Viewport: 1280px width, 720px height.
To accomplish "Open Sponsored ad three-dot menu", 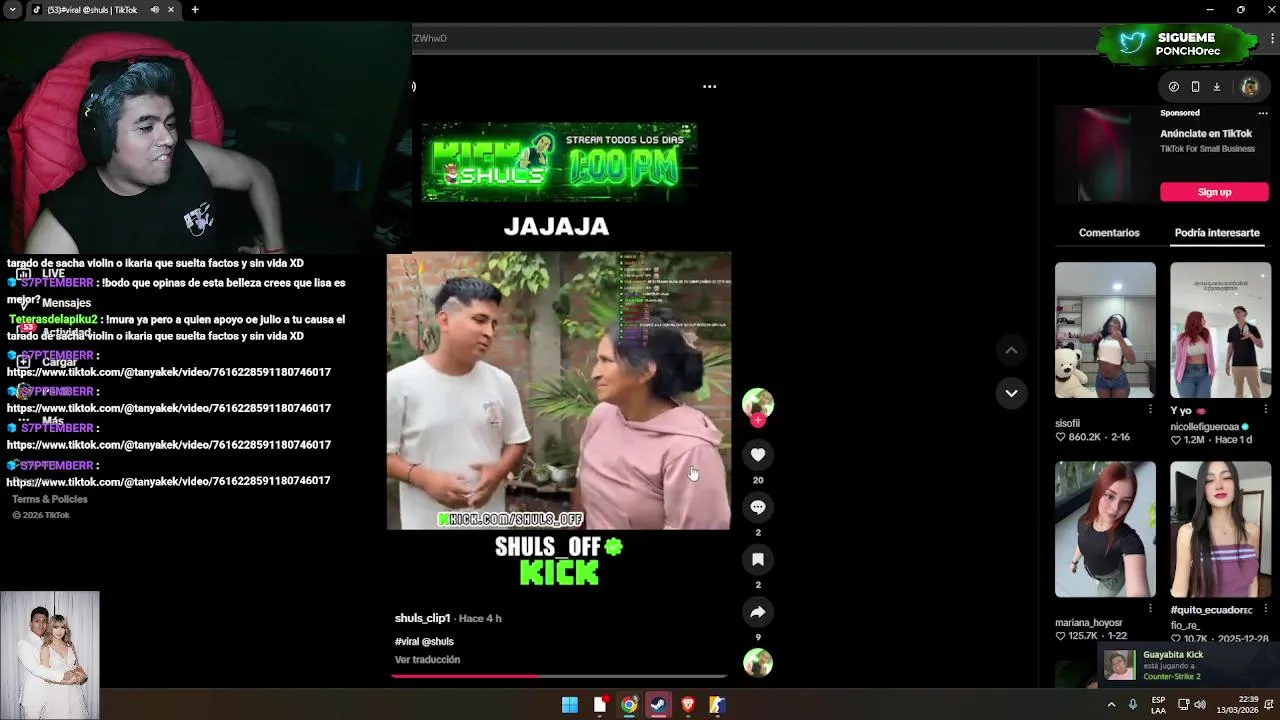I will [x=1263, y=113].
